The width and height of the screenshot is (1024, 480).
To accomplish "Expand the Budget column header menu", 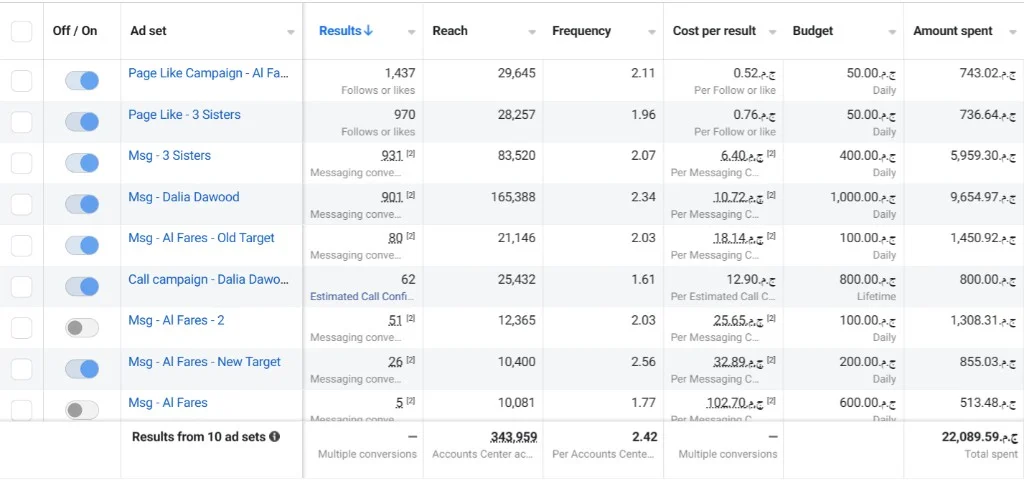I will click(x=892, y=32).
